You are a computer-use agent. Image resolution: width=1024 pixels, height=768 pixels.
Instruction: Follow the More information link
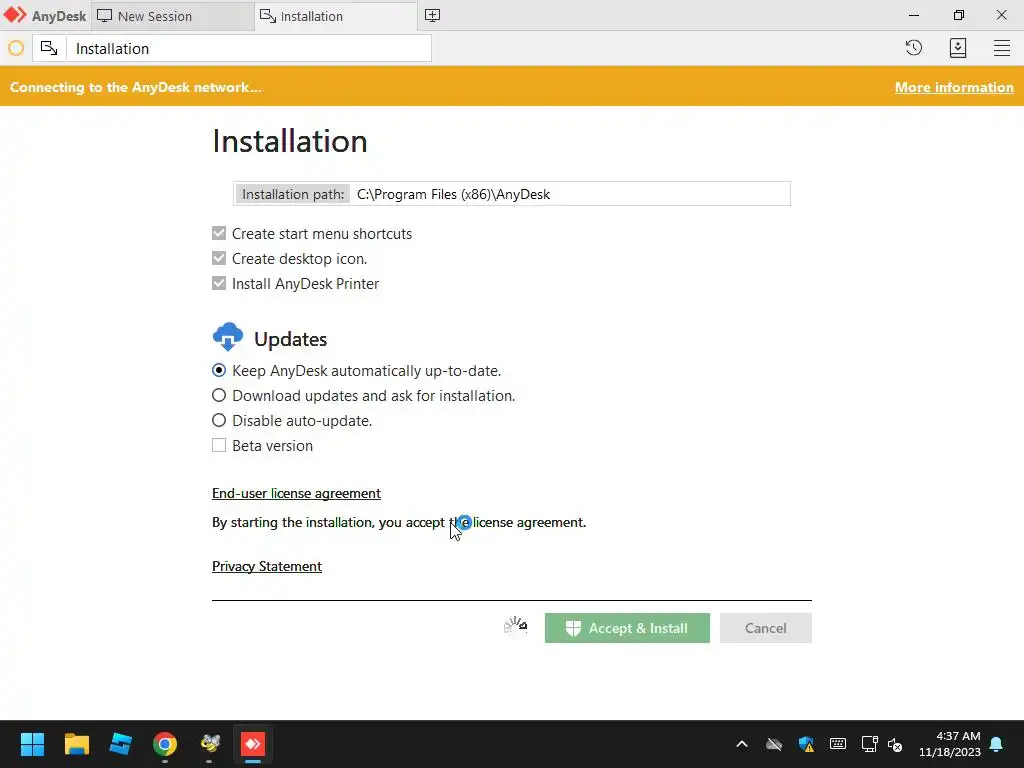tap(954, 87)
